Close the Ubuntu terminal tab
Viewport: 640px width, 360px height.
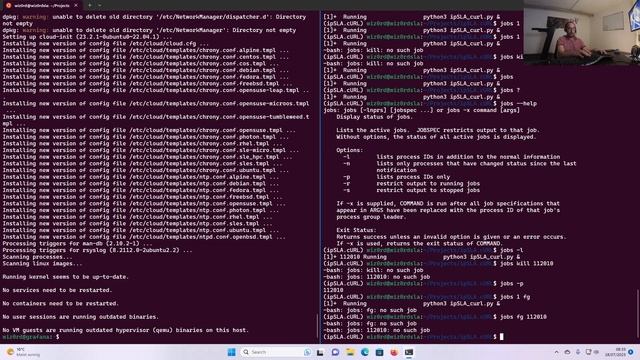(x=76, y=5)
